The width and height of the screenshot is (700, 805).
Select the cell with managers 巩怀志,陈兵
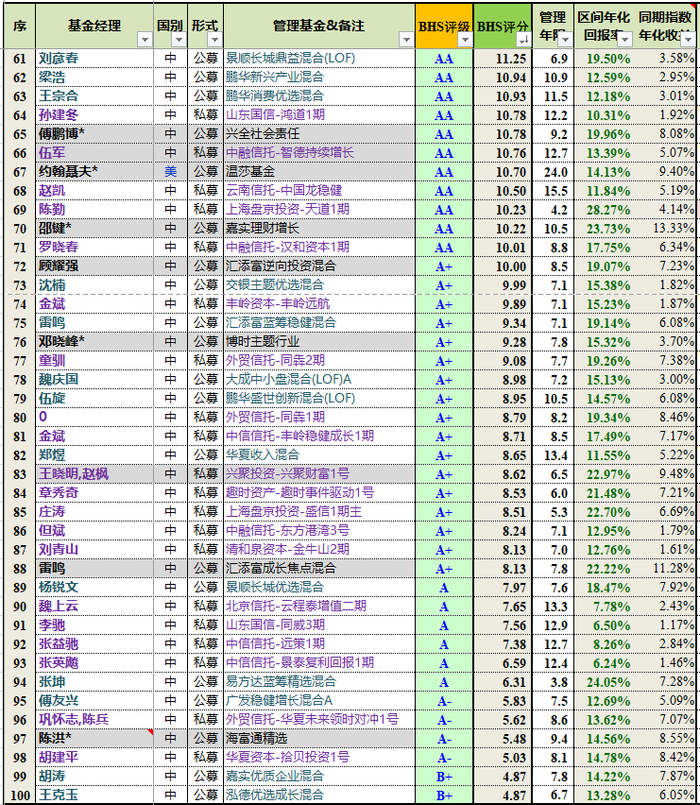pos(94,720)
